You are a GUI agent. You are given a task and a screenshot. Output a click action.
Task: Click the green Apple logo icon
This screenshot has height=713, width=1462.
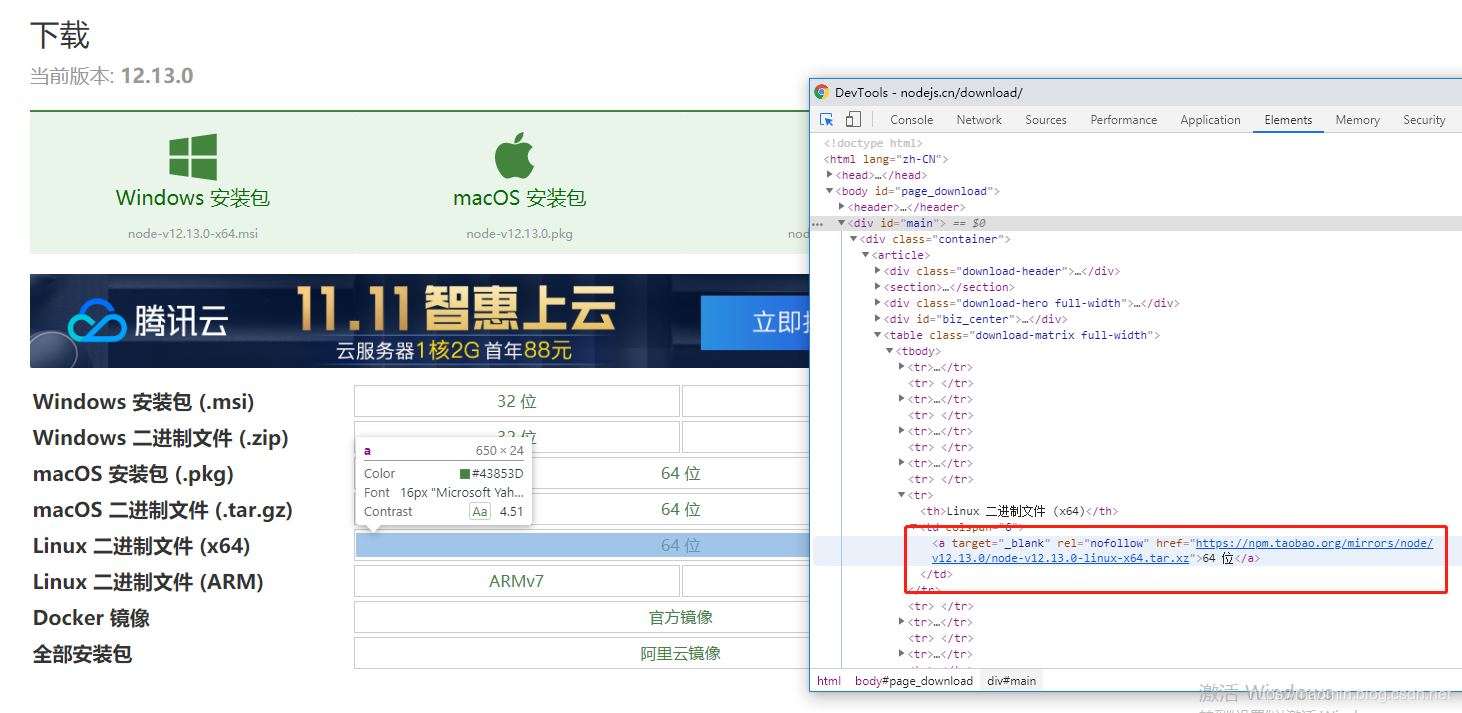(x=515, y=156)
